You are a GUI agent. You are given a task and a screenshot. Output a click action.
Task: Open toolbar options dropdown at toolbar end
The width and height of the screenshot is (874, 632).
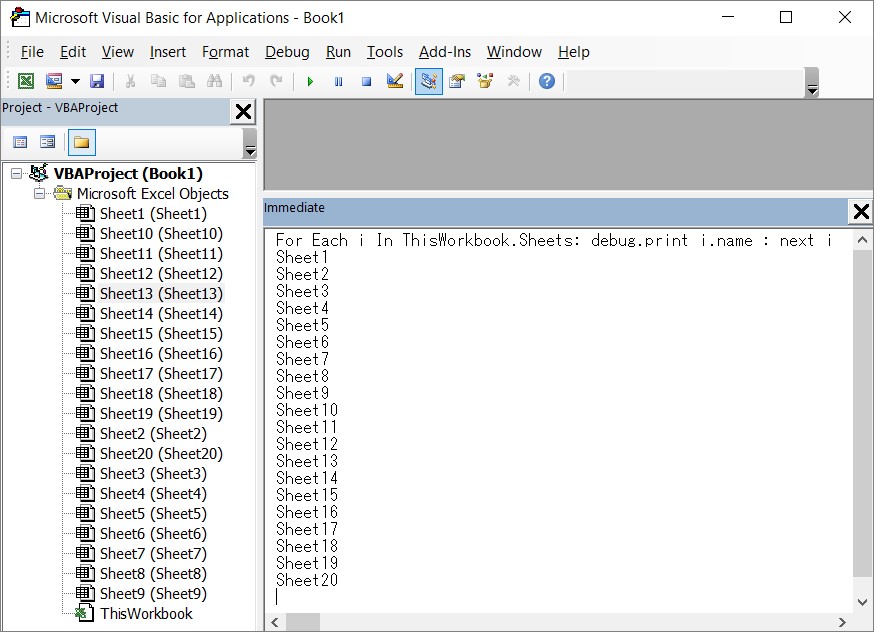[812, 82]
